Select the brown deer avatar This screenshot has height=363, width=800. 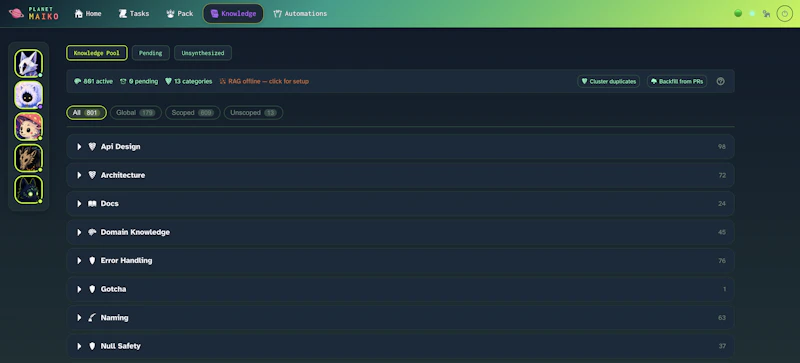tap(29, 158)
